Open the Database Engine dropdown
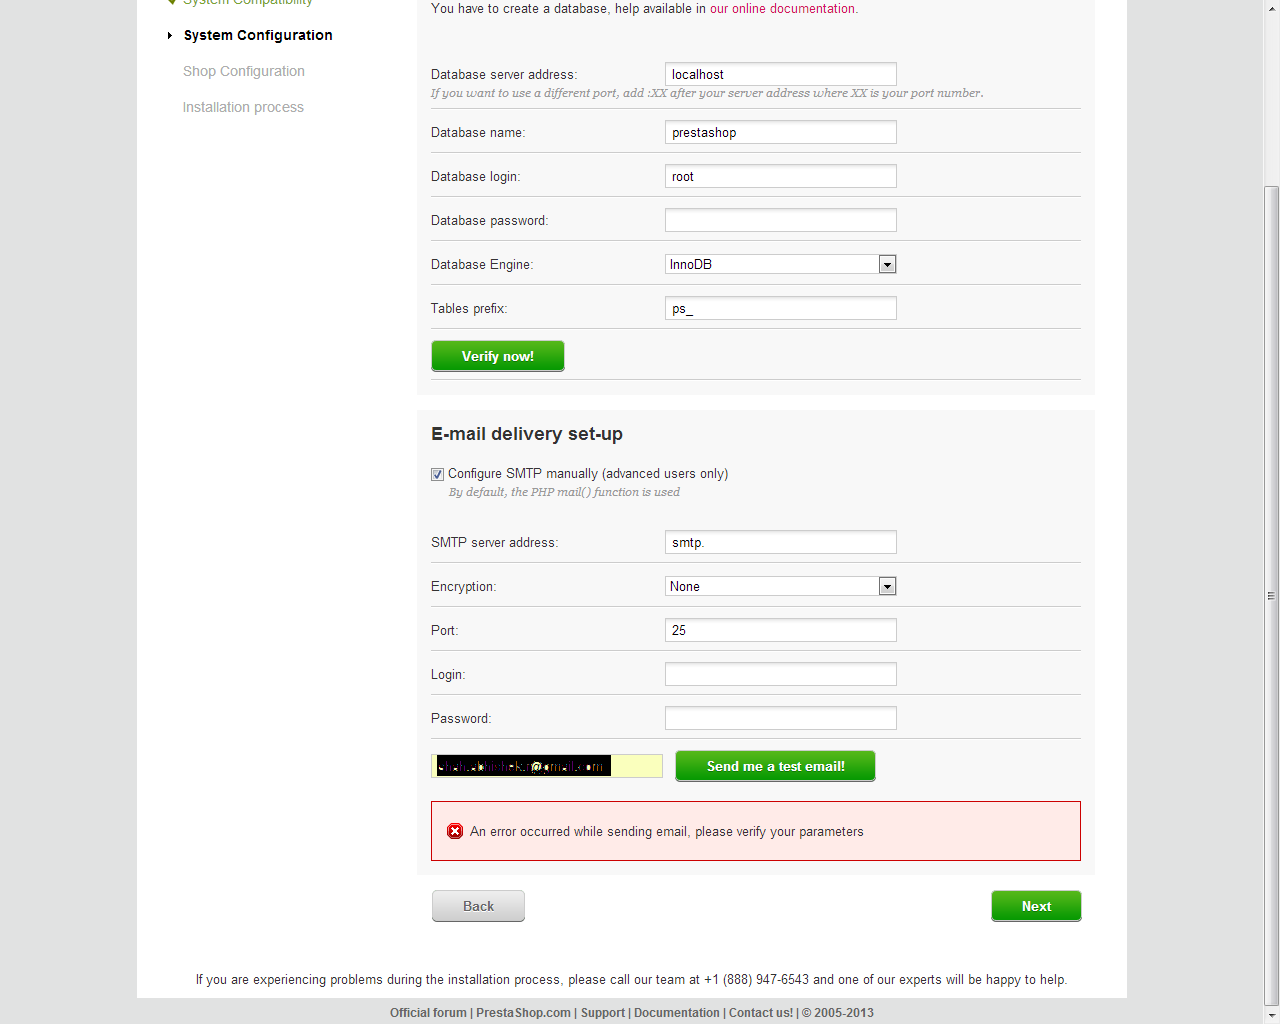Viewport: 1280px width, 1024px height. click(x=887, y=264)
